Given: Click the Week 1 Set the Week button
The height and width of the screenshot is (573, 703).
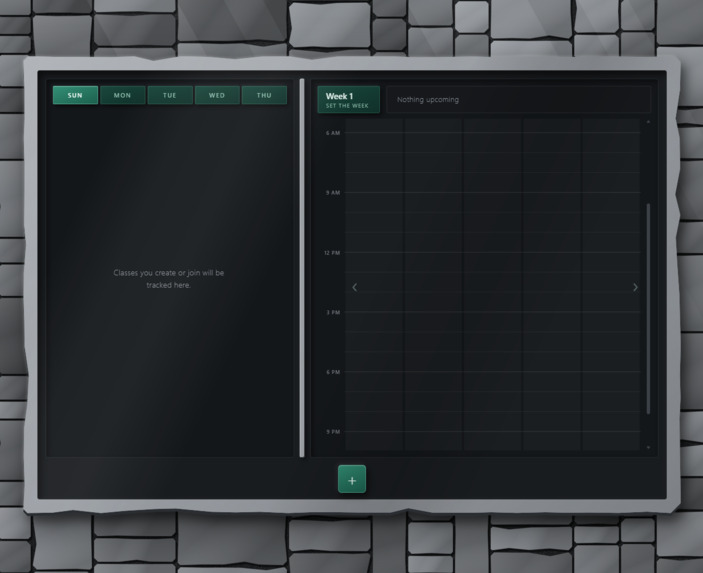Looking at the screenshot, I should coord(349,100).
